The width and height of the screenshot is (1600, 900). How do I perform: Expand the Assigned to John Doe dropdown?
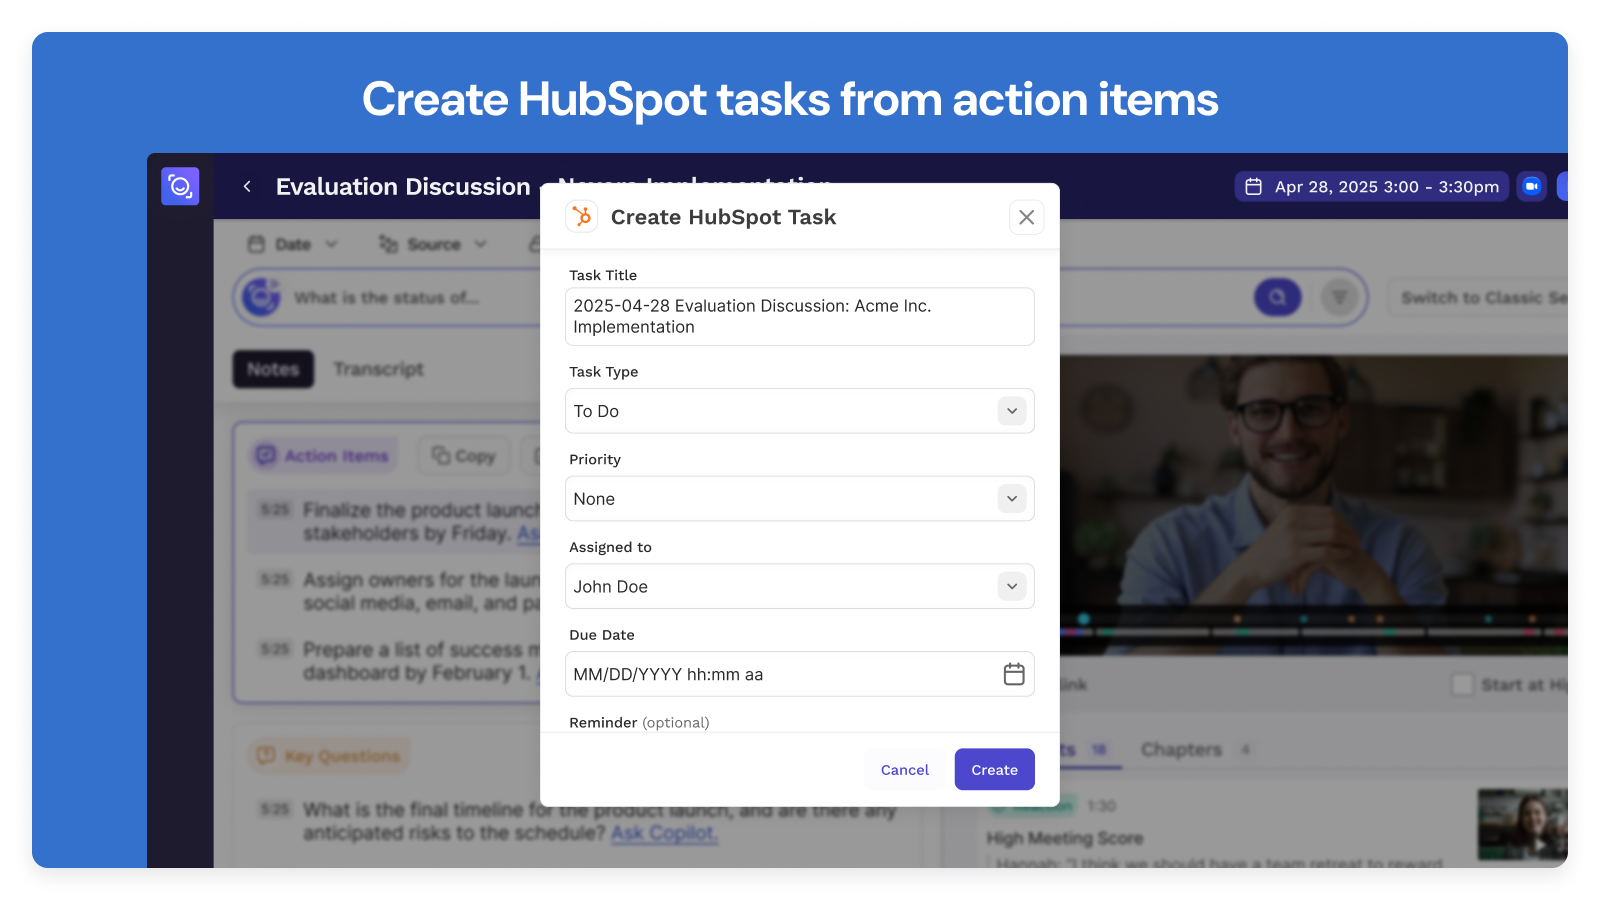coord(1012,587)
